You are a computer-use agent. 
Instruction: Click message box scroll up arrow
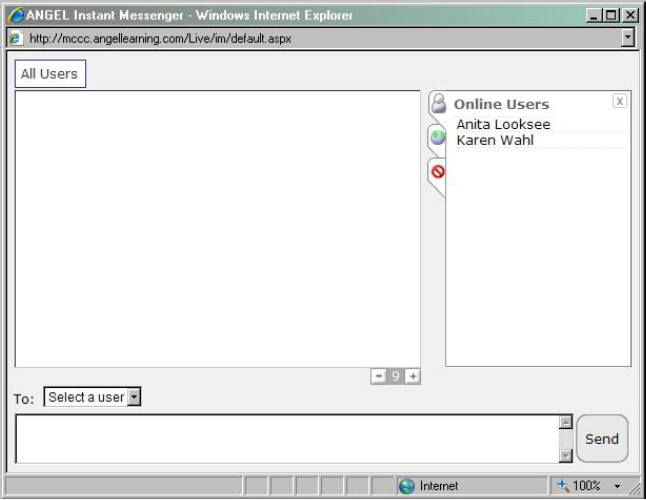(x=565, y=422)
